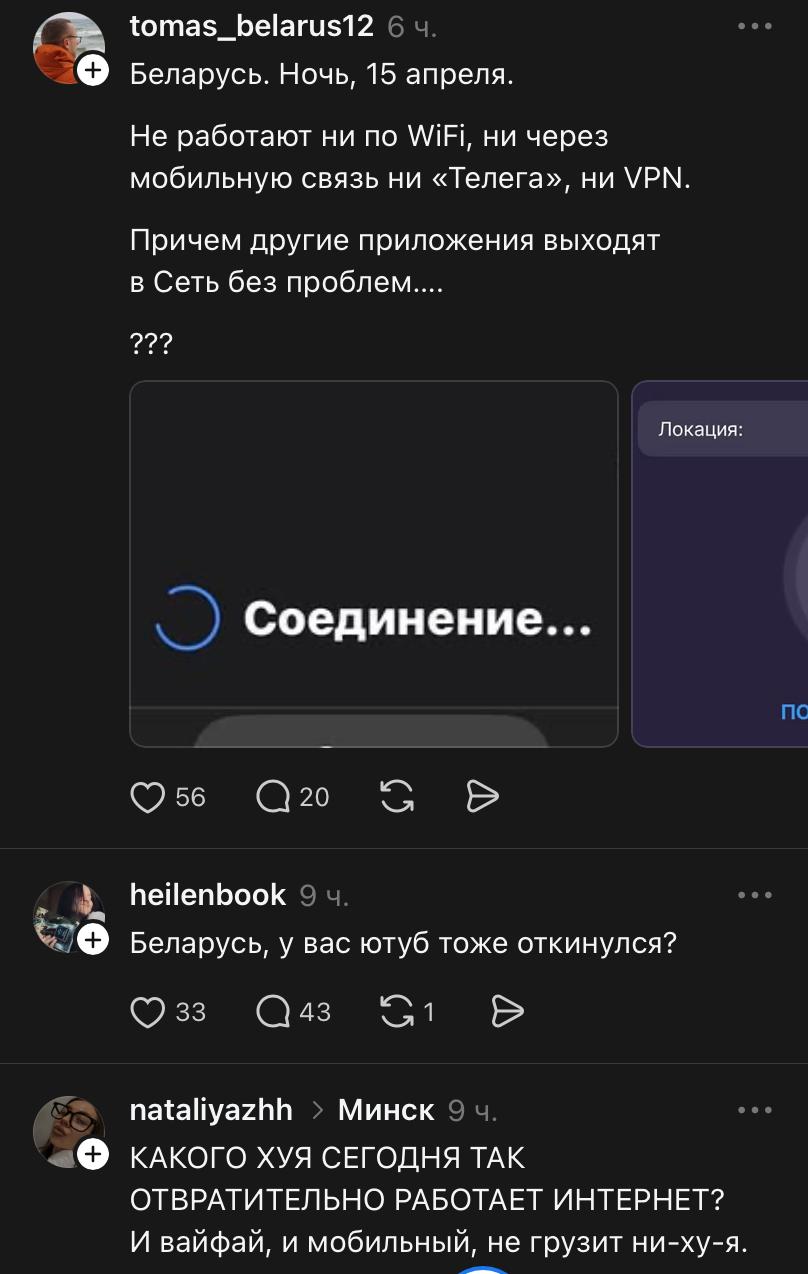Follow heilenbook via avatar plus badge

point(93,940)
